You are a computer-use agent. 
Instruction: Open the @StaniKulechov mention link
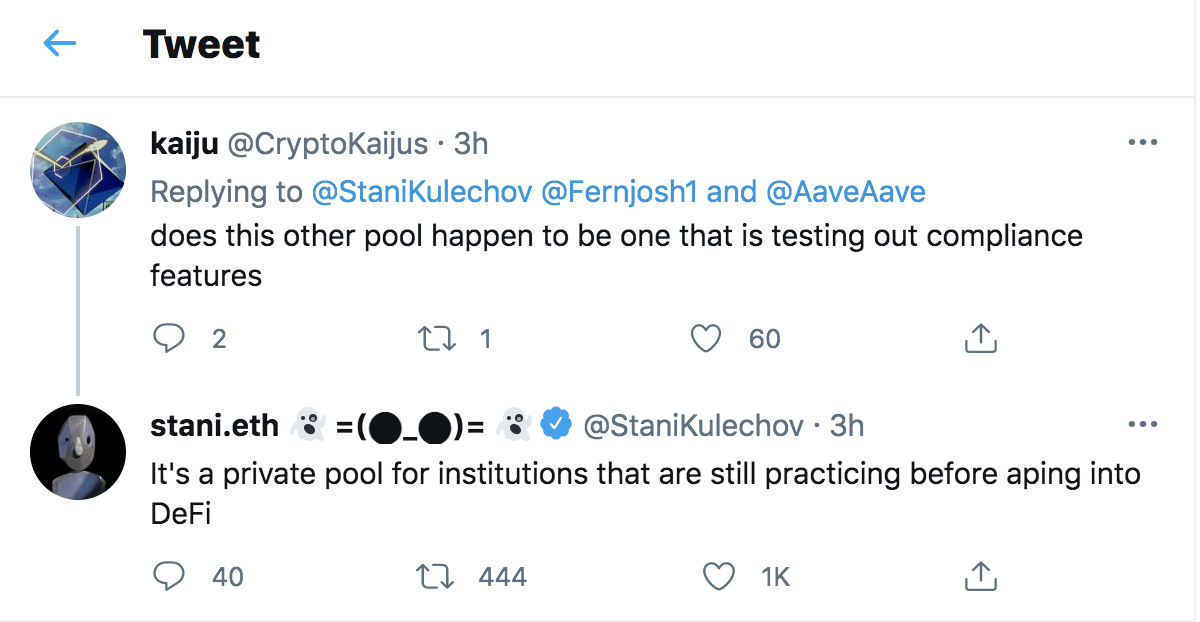click(421, 191)
